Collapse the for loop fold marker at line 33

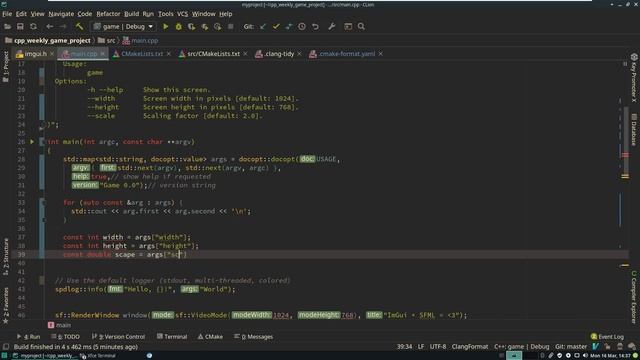click(x=44, y=202)
